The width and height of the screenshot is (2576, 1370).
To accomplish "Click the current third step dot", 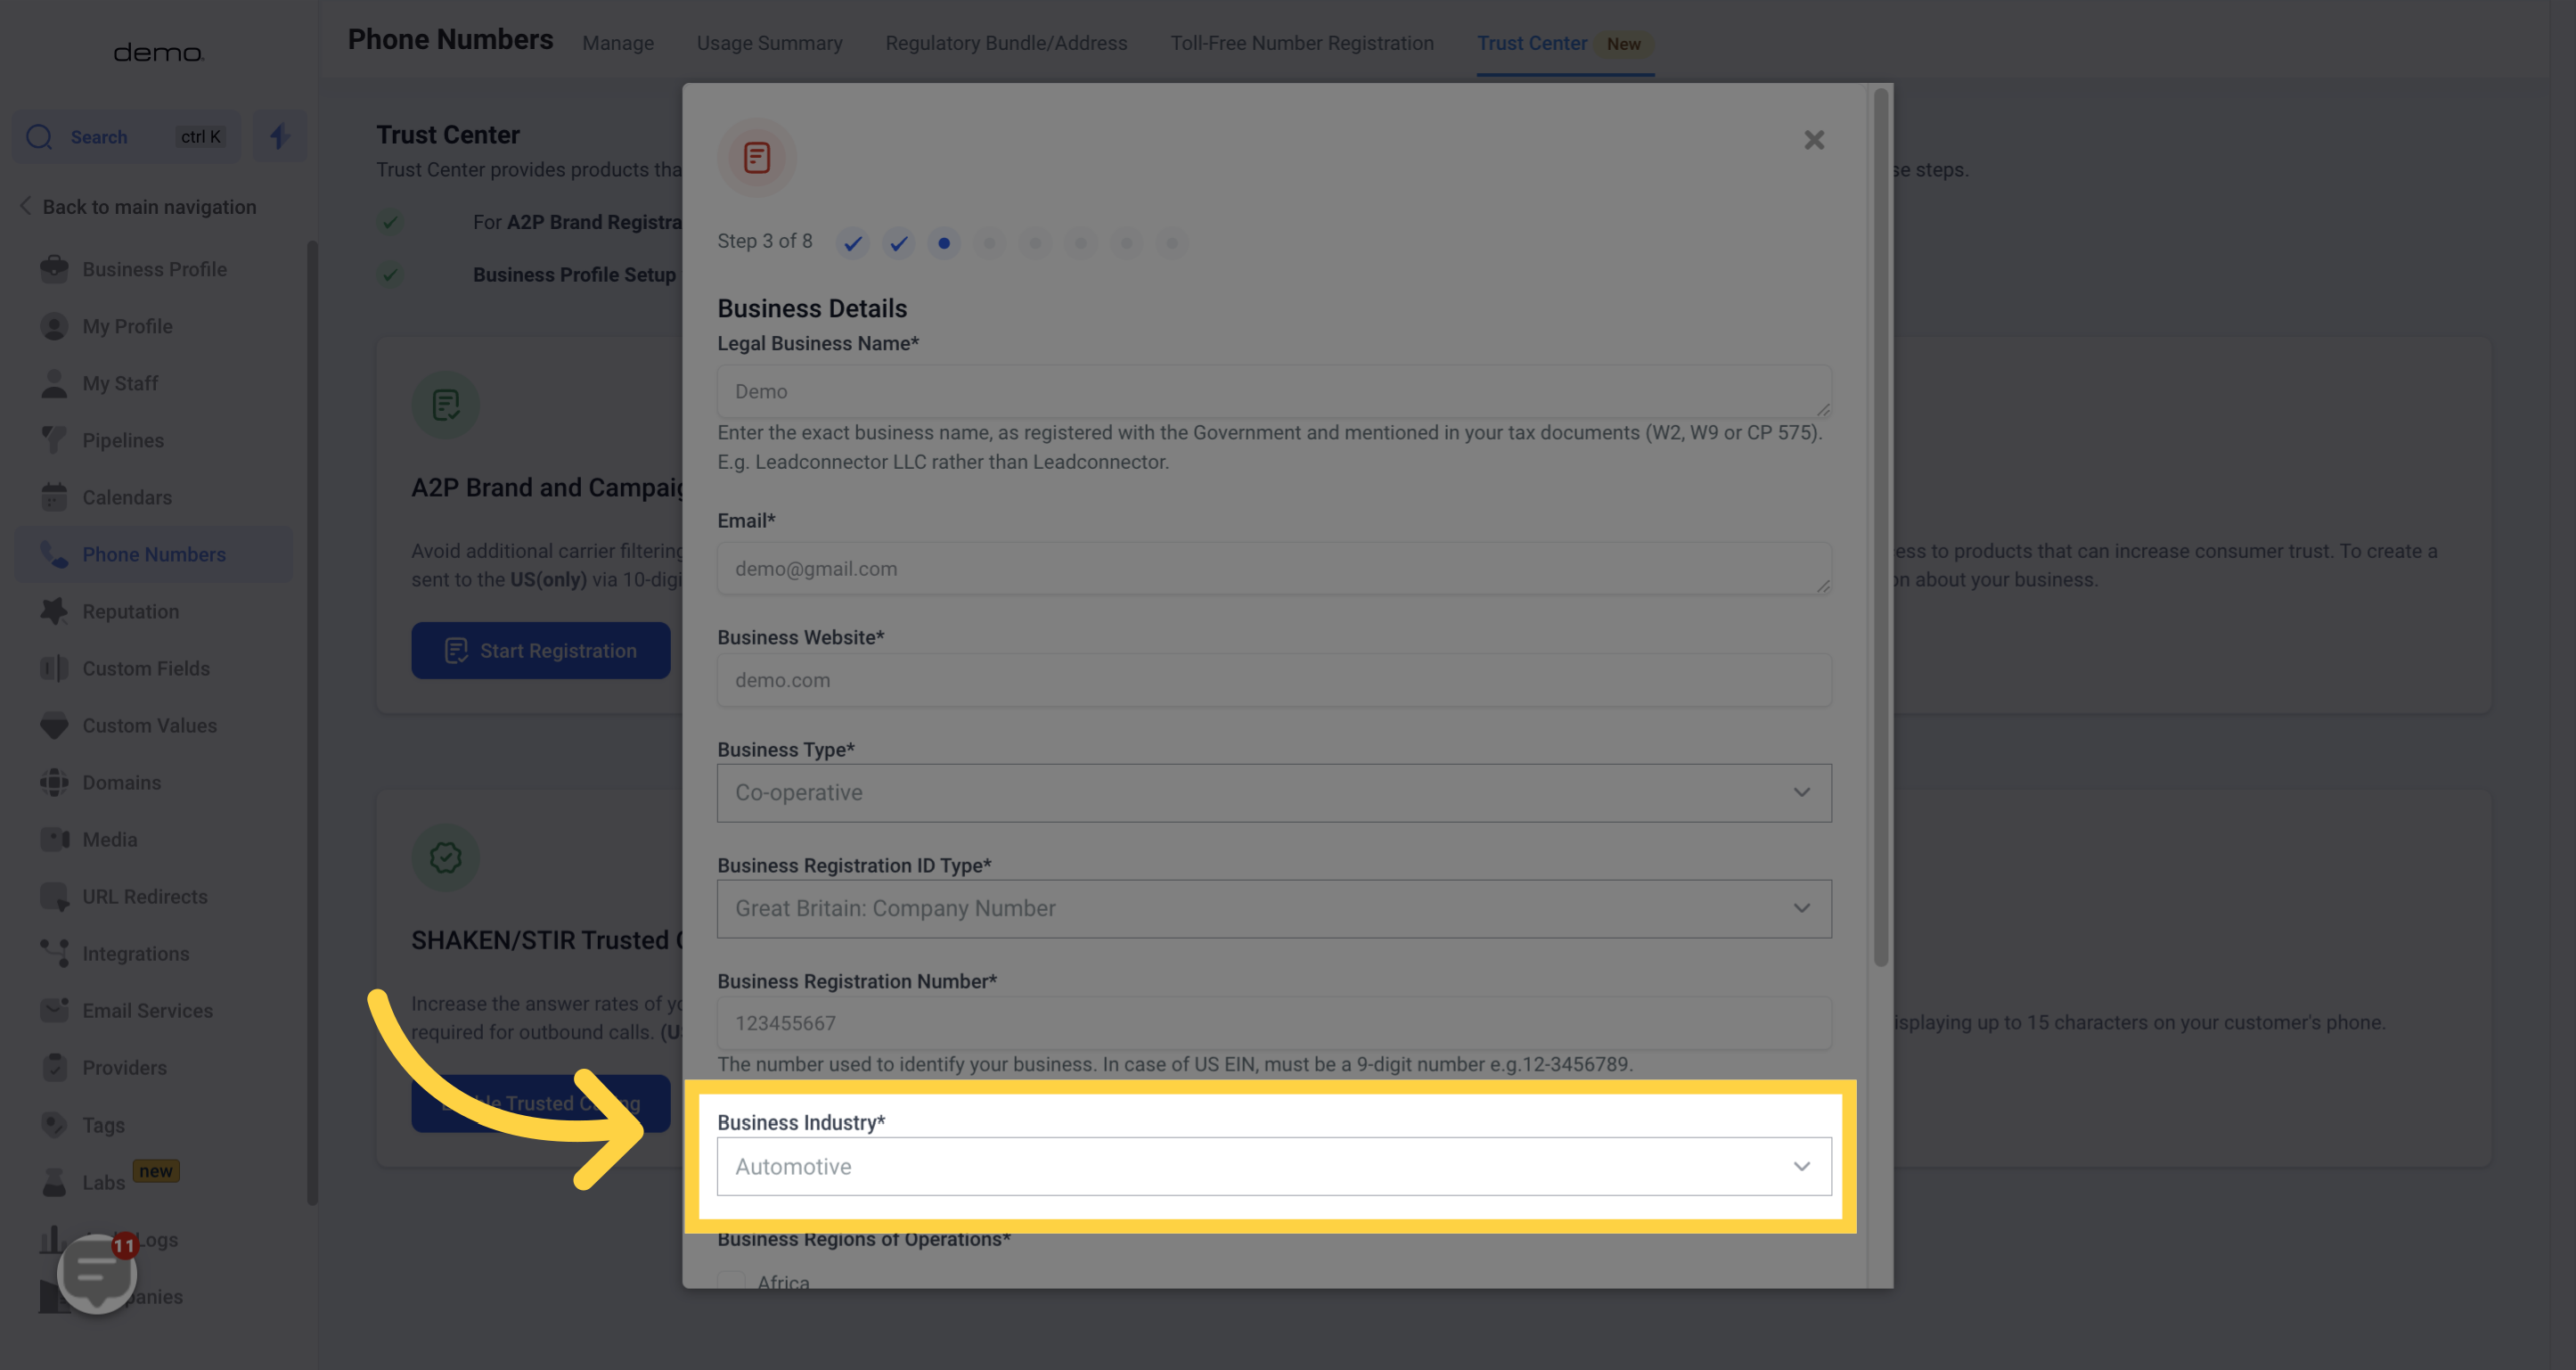I will (x=943, y=243).
